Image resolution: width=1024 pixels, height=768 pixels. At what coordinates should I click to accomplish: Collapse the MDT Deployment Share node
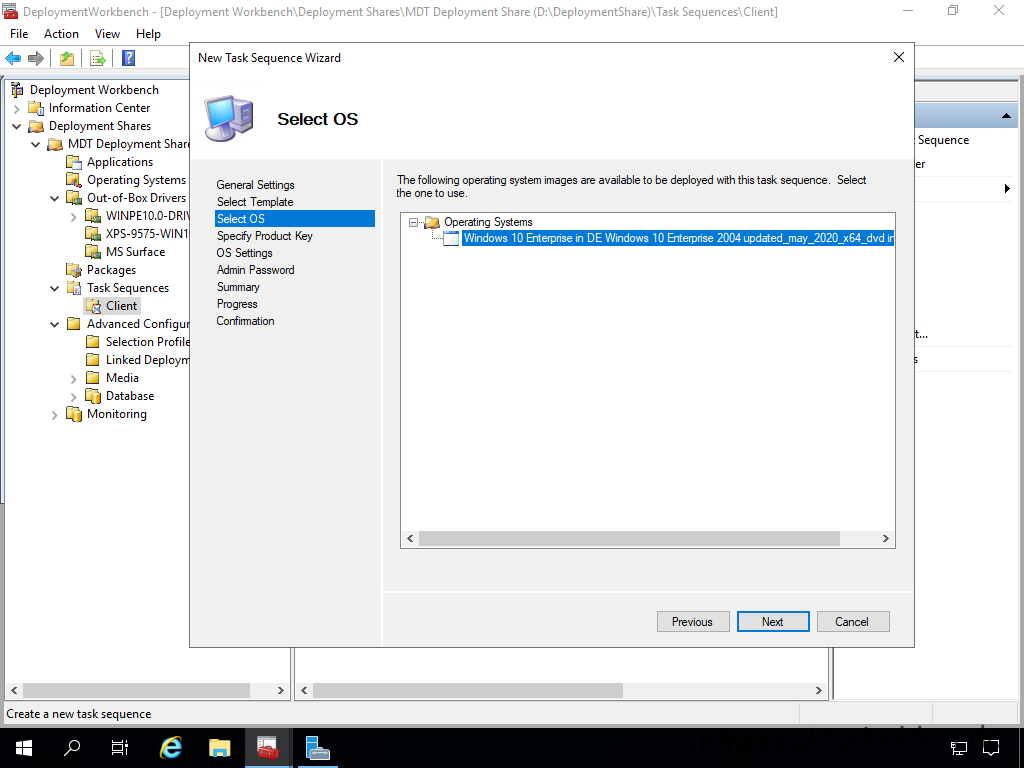click(36, 144)
